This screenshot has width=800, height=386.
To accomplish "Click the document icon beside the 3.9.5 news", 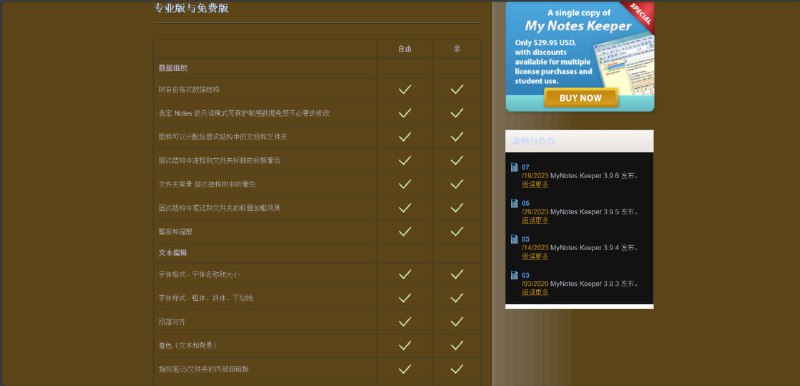I will tap(514, 203).
